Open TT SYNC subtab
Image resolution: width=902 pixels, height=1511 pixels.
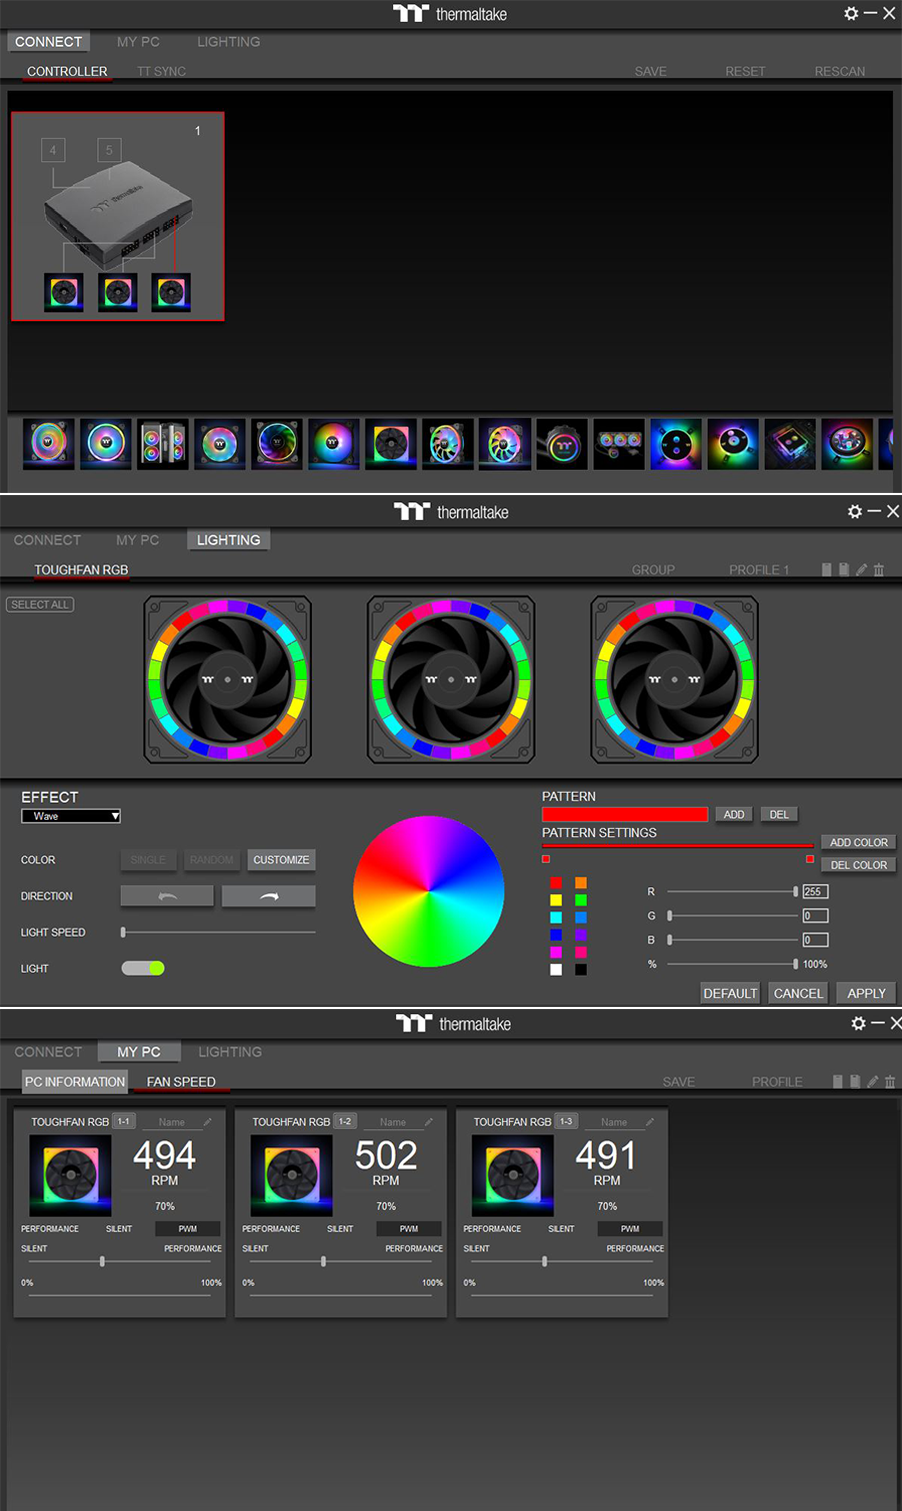(161, 71)
